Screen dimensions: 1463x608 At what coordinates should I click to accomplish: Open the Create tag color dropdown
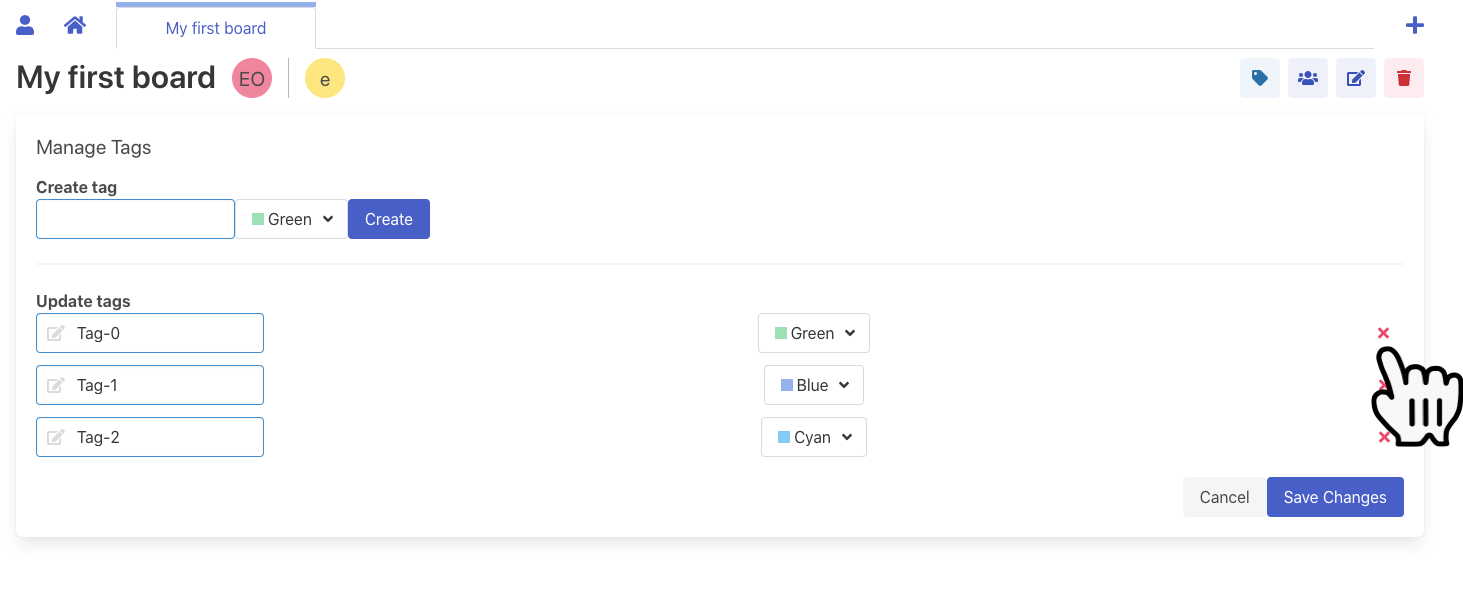pyautogui.click(x=291, y=219)
